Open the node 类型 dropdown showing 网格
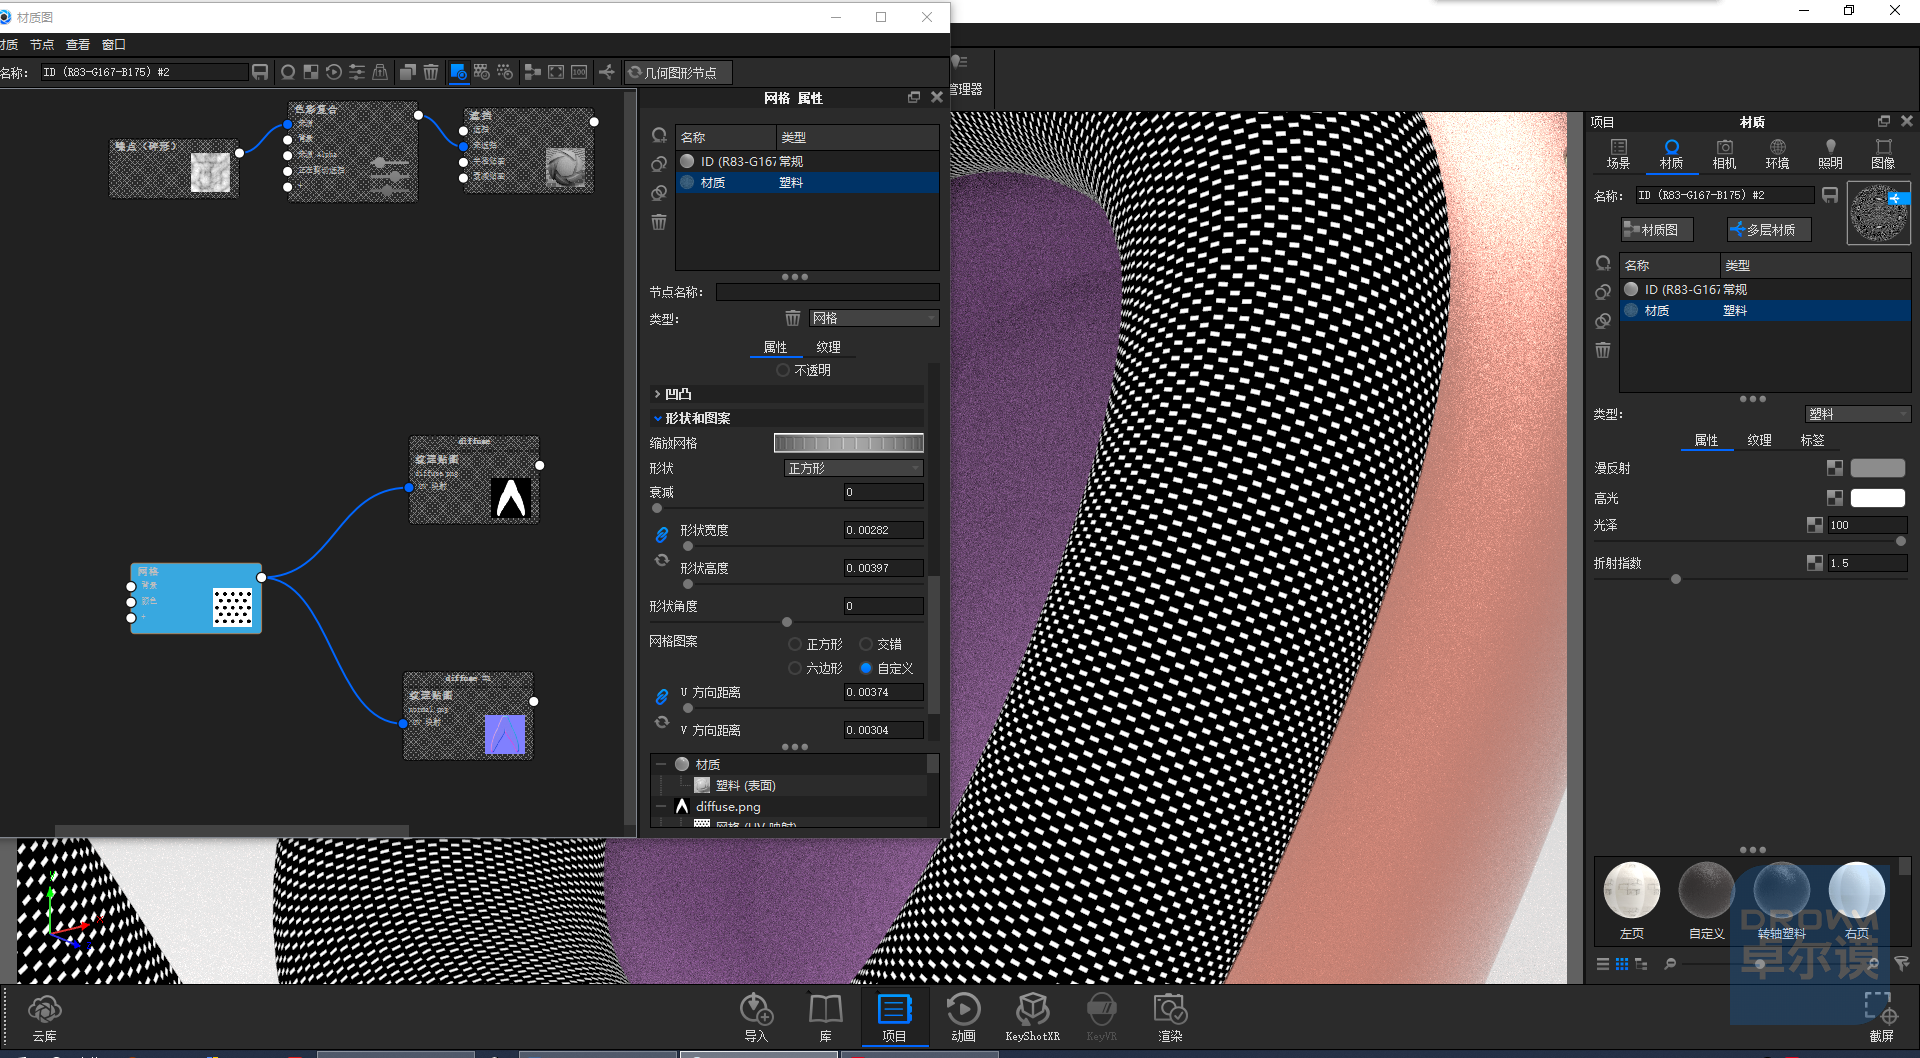 point(874,318)
